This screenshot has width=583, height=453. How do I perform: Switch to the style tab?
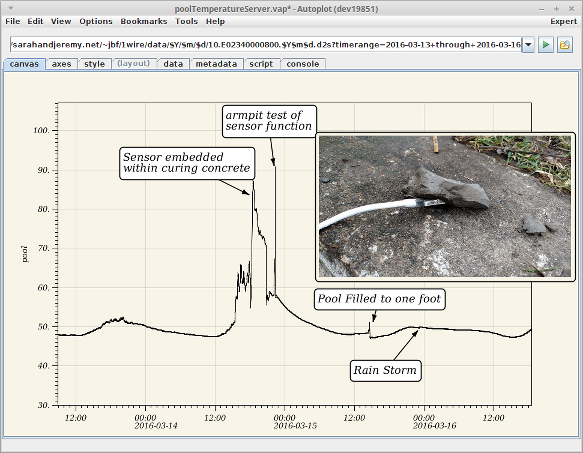pos(94,64)
